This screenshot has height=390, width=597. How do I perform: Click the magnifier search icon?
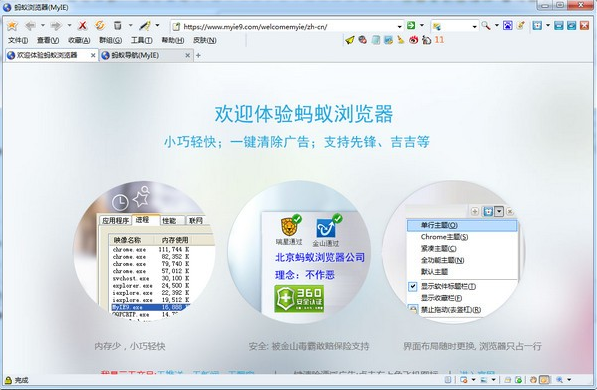(485, 26)
